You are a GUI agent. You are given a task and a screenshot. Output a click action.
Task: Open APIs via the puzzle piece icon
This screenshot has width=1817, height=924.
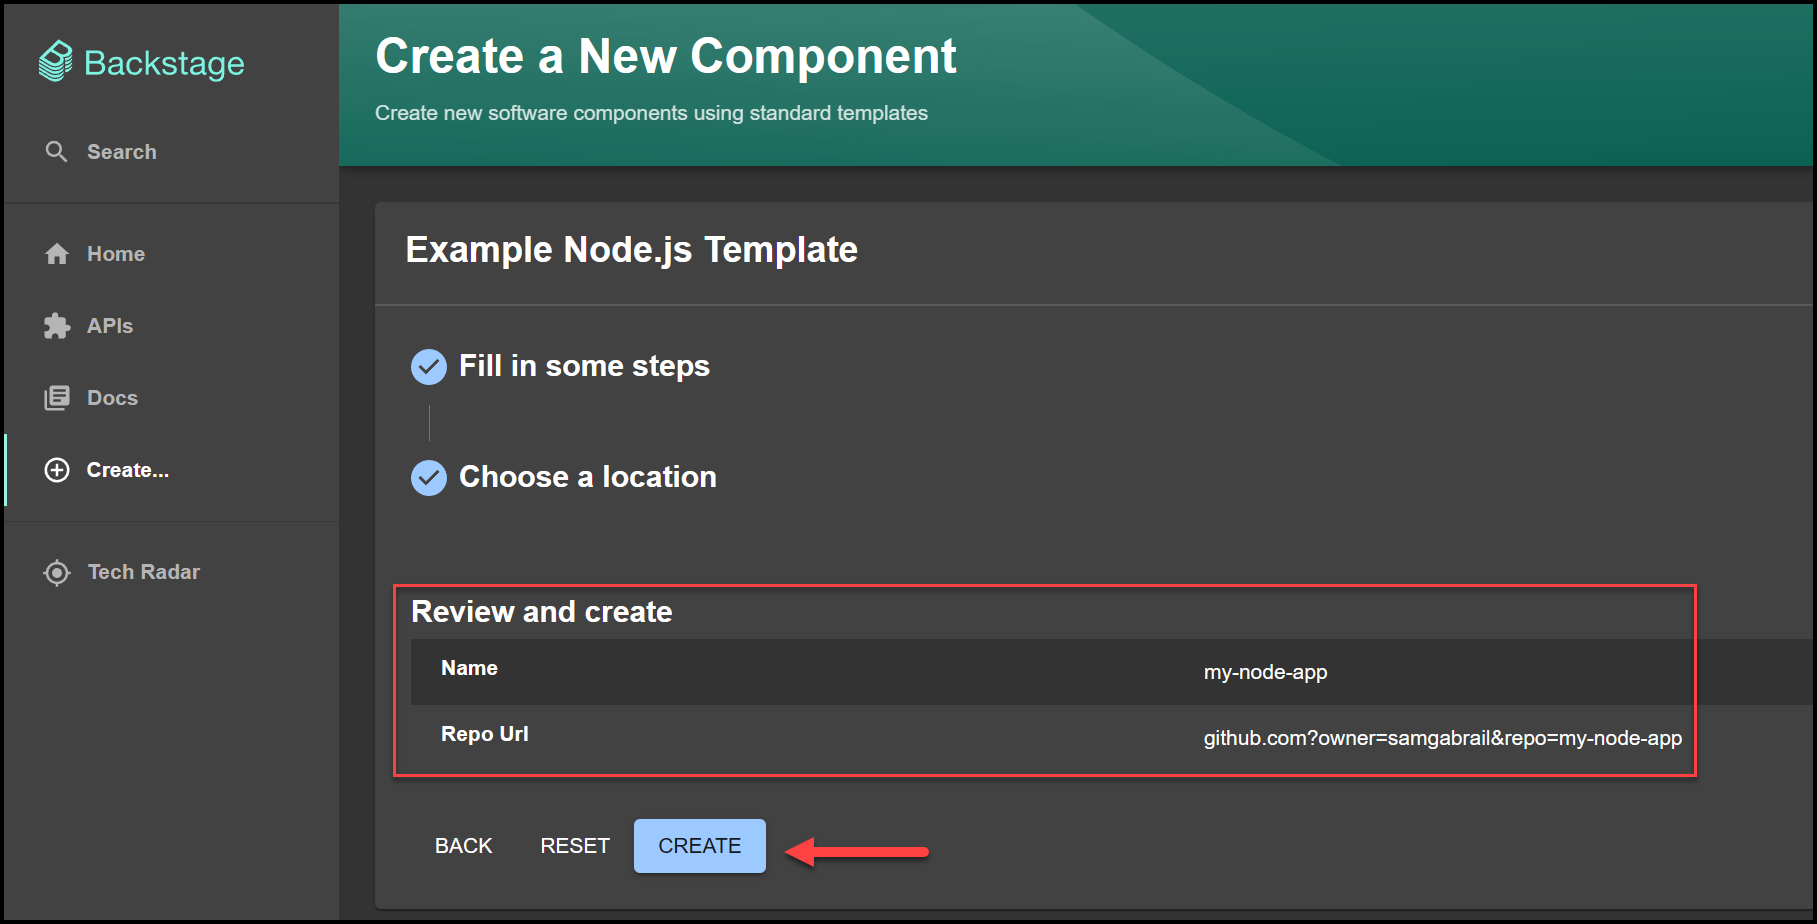[x=57, y=325]
